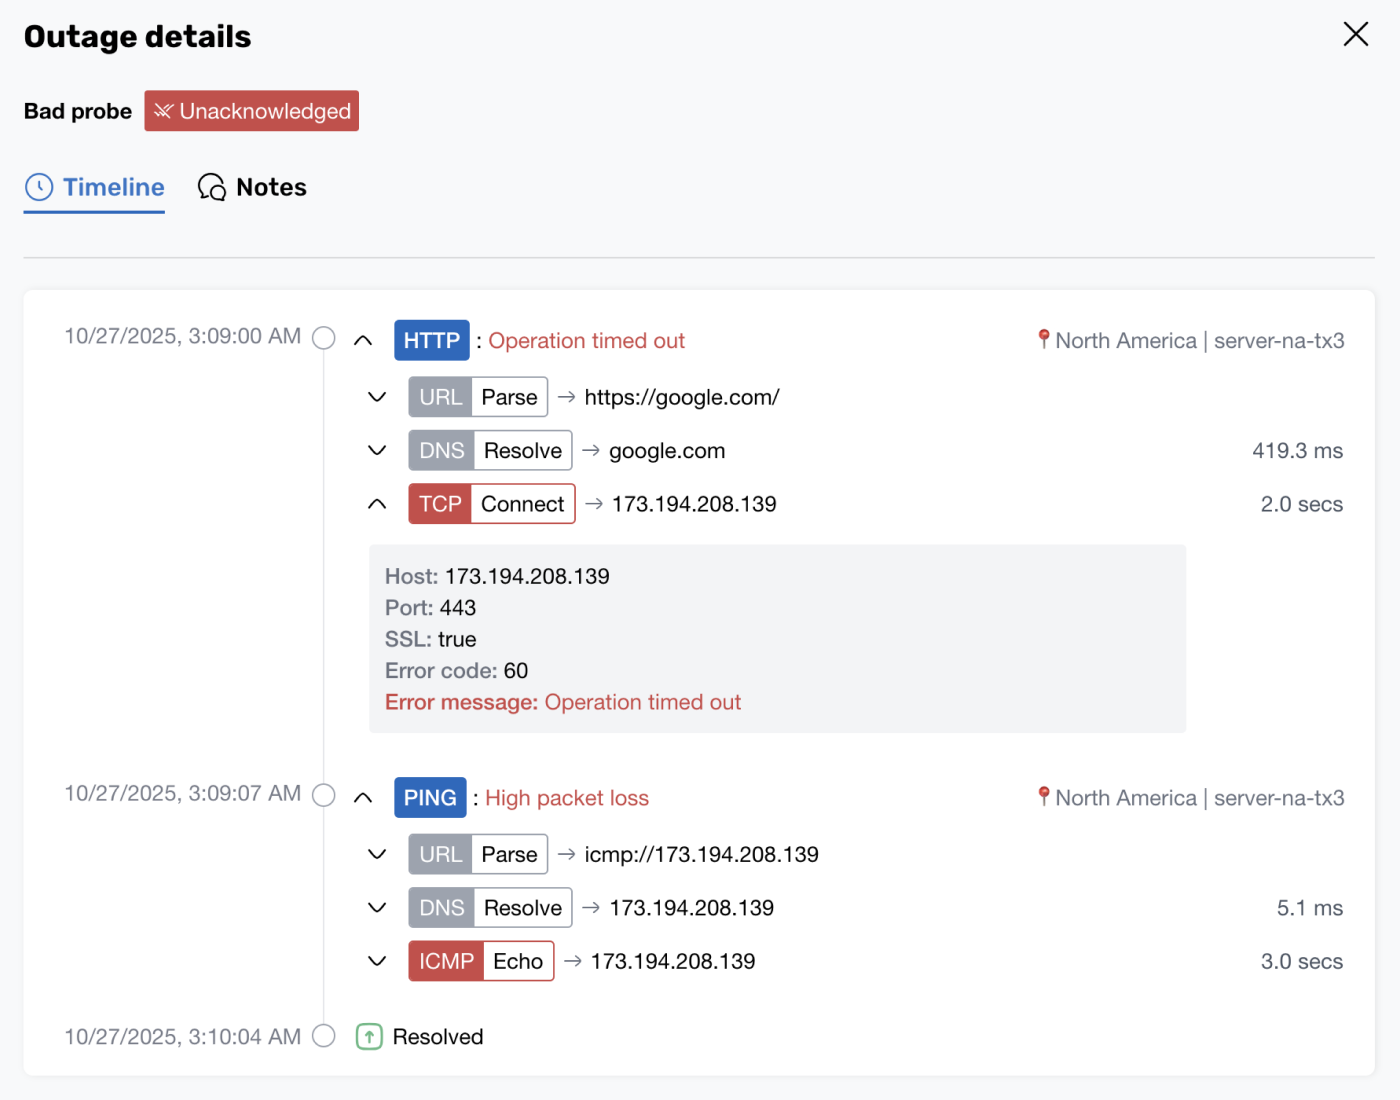Click the TCP Connect step badge

pos(491,503)
